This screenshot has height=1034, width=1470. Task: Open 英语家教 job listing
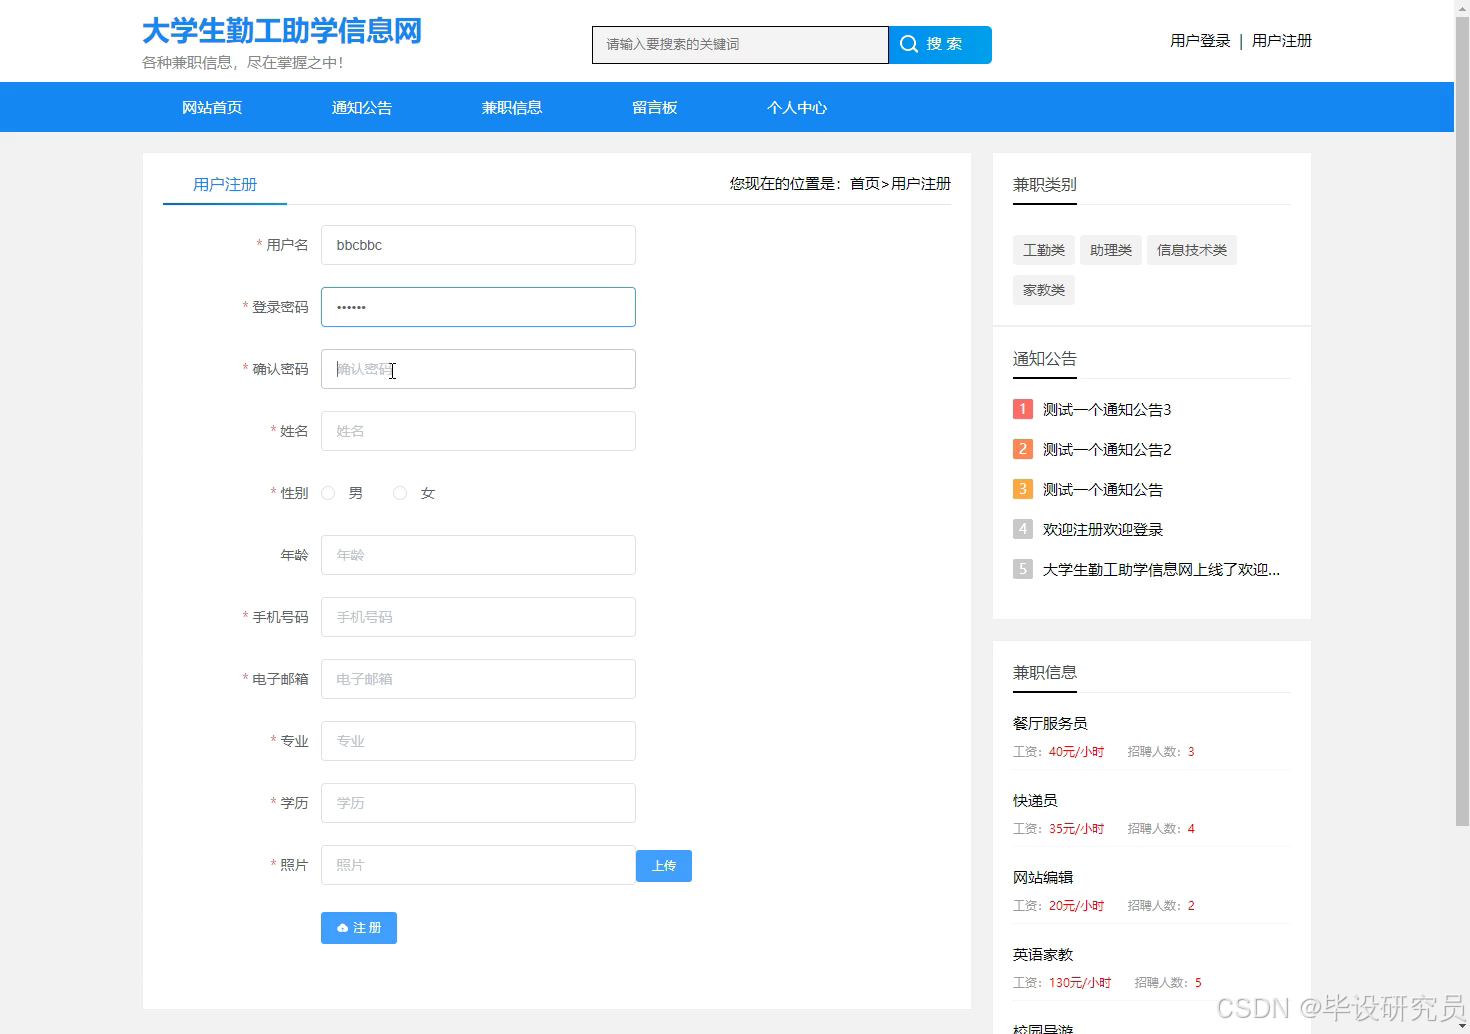[1043, 954]
